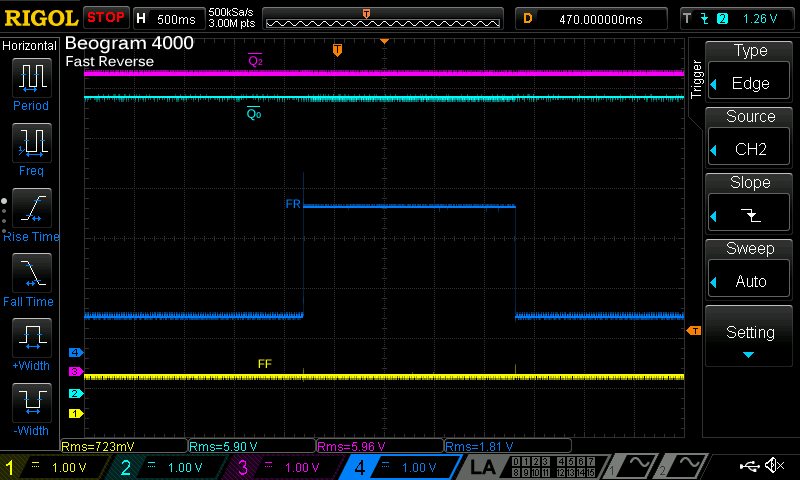Choose the Rise Time measurement icon
The width and height of the screenshot is (800, 480).
tap(31, 208)
